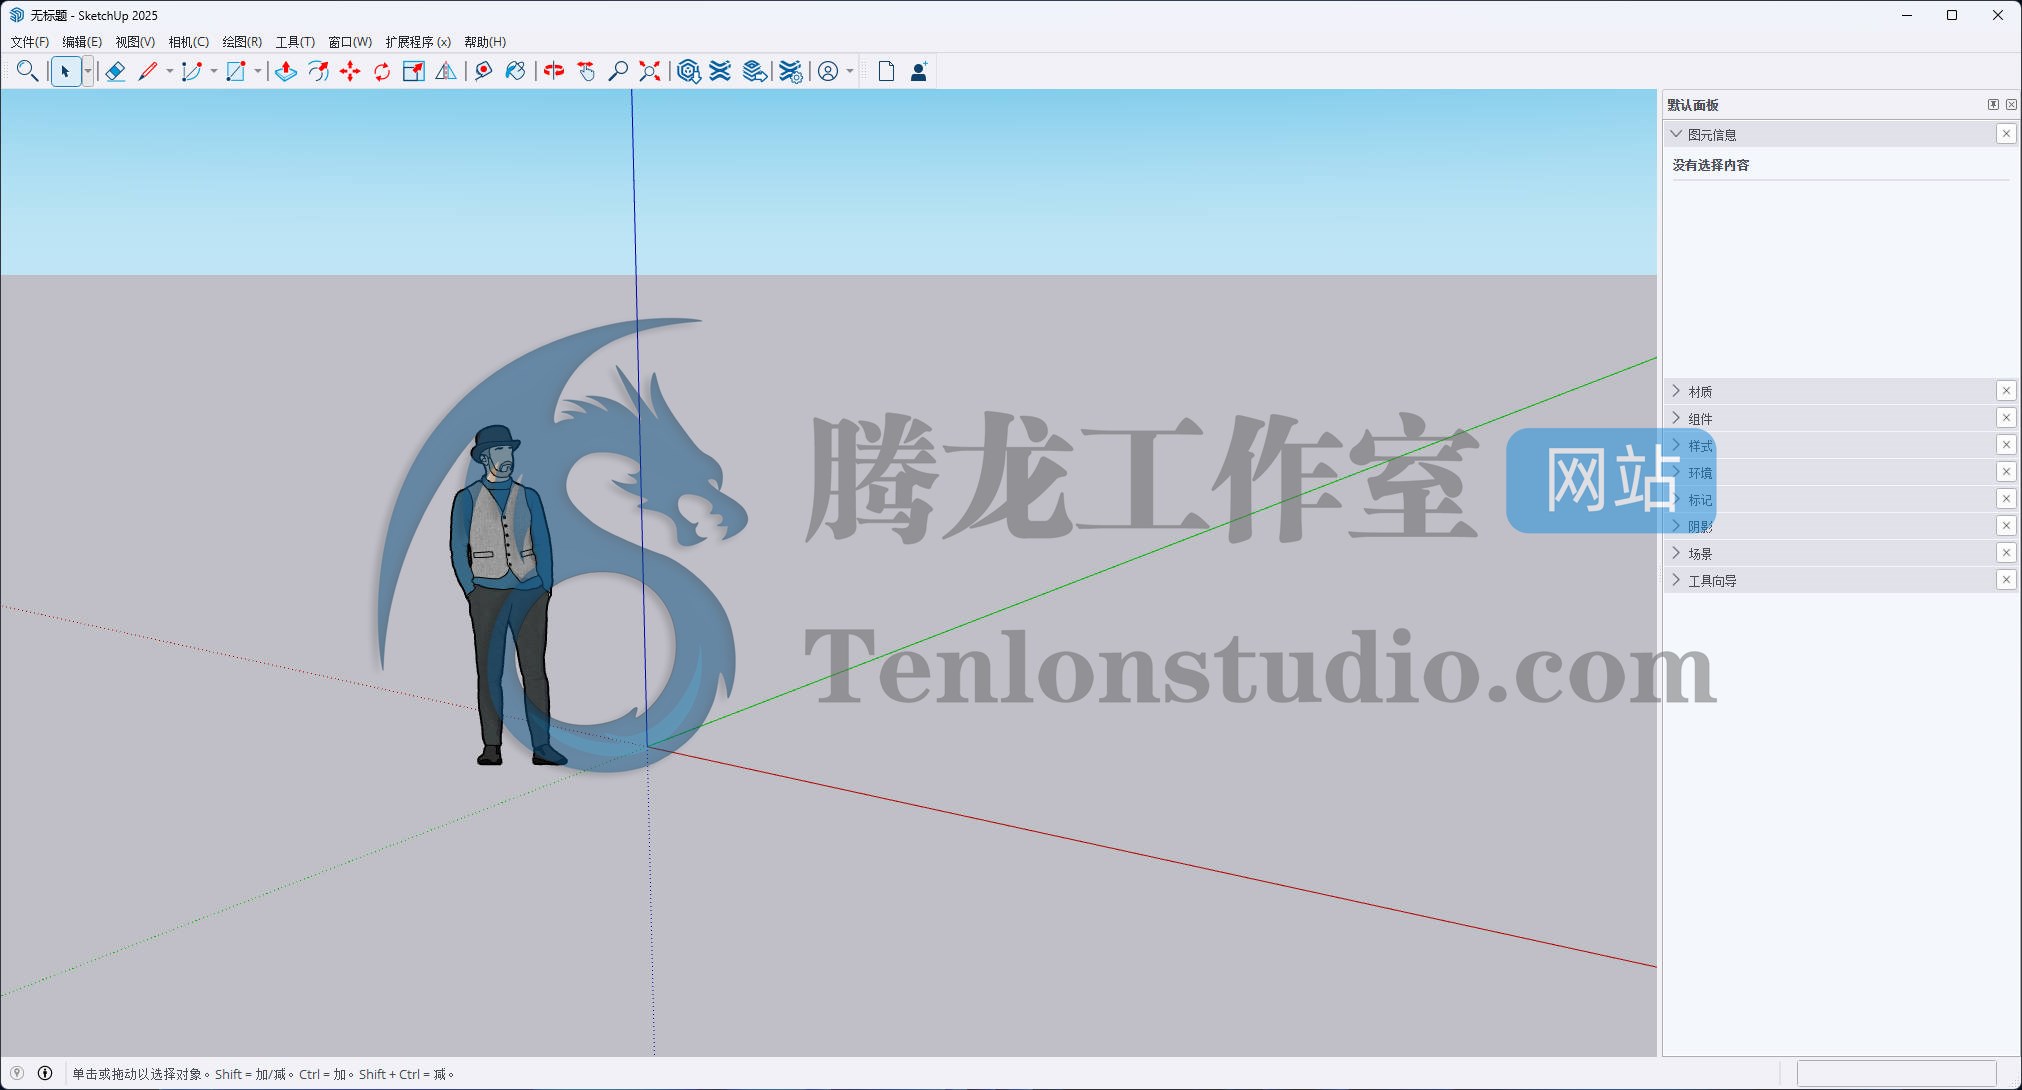Open the Rectangle tool dropdown arrow

257,71
